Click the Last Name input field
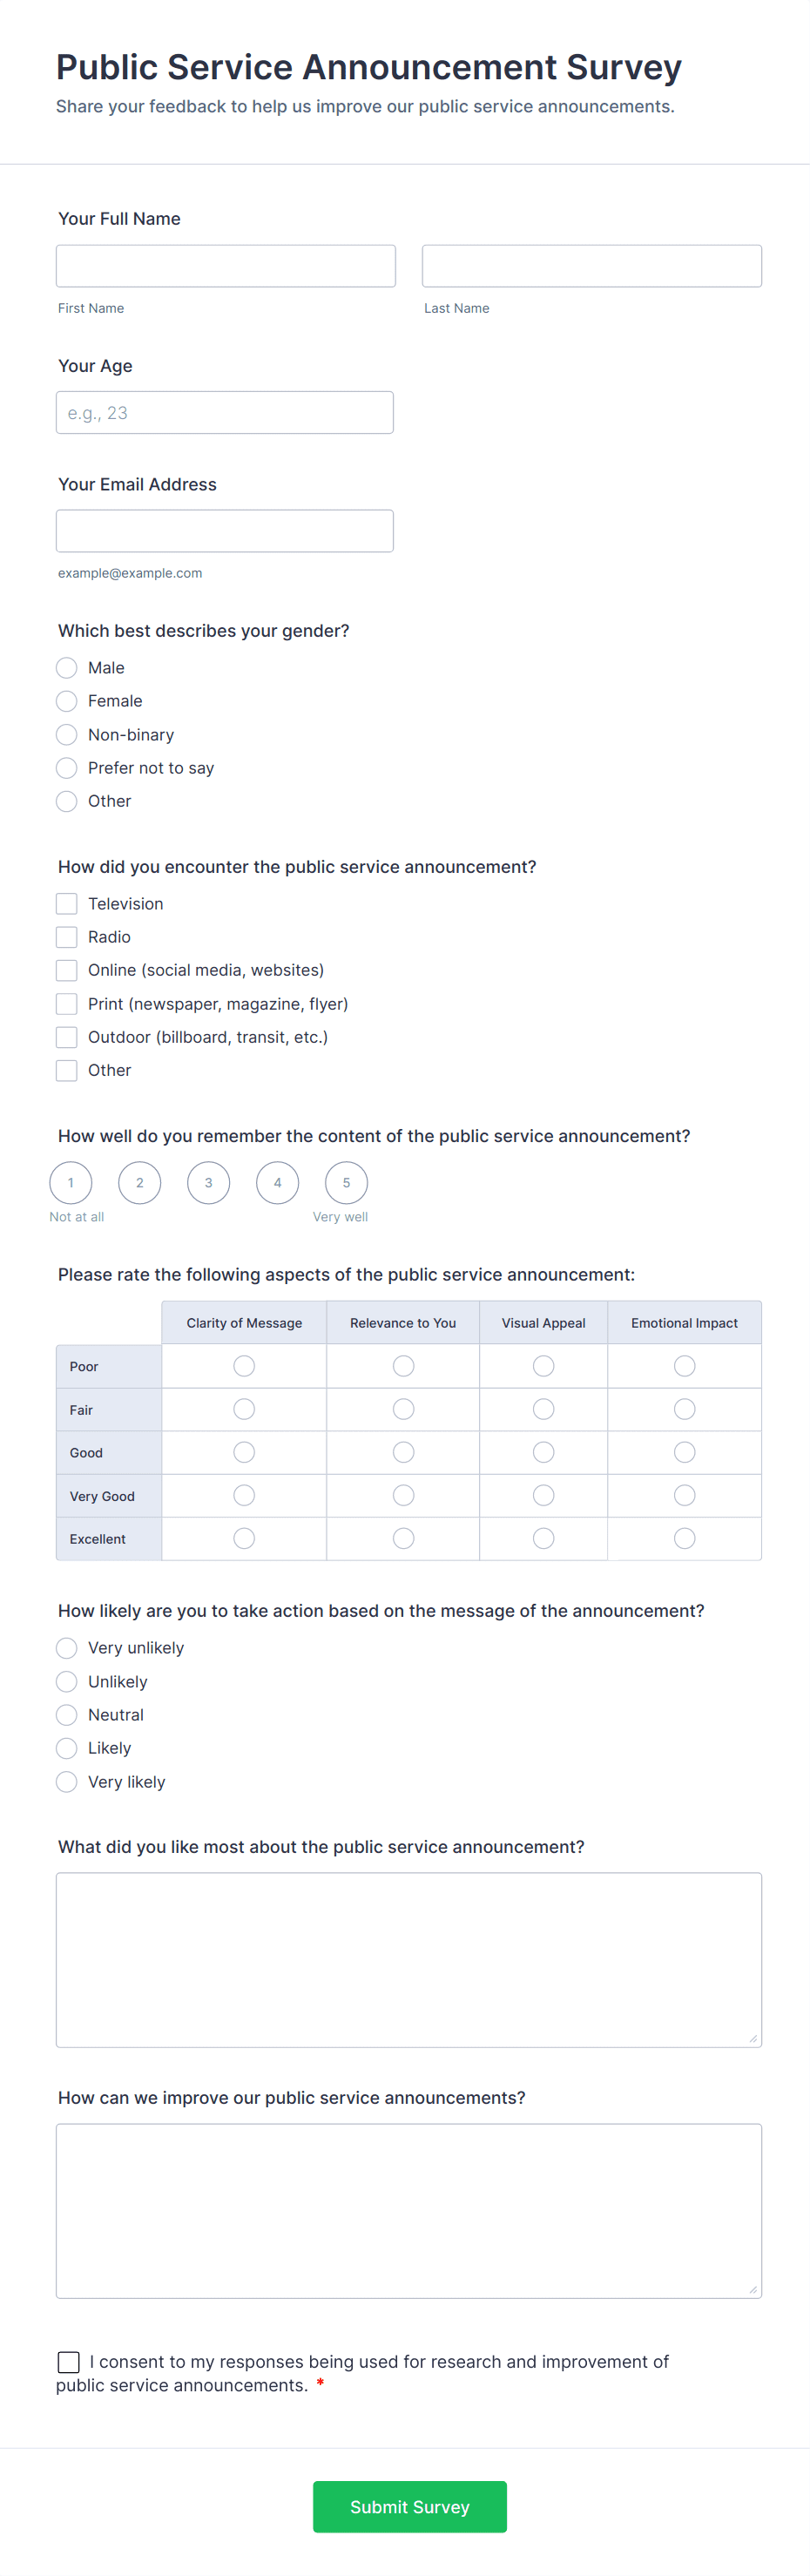The height and width of the screenshot is (2576, 810). 591,265
